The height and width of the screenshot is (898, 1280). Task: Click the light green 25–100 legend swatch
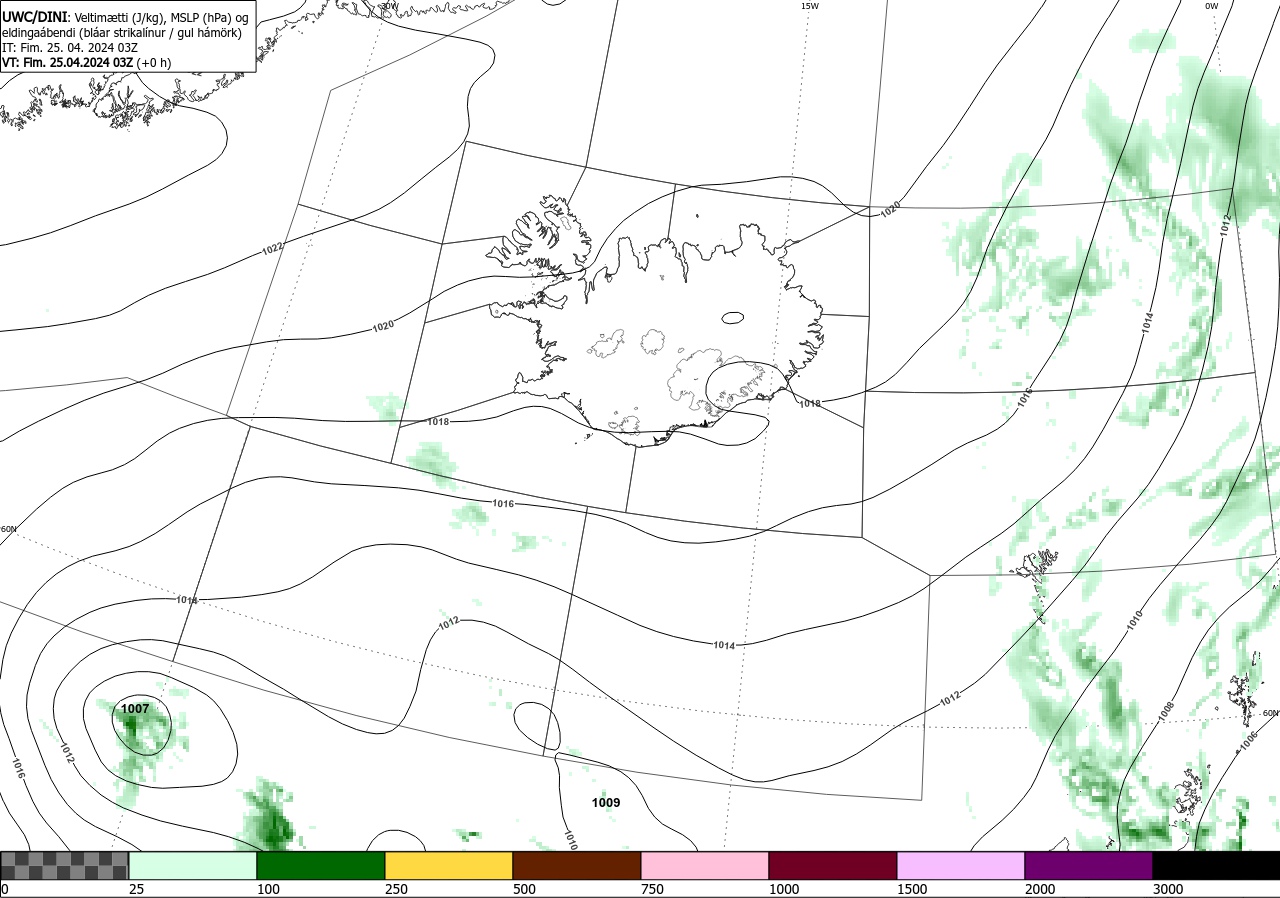[x=193, y=865]
